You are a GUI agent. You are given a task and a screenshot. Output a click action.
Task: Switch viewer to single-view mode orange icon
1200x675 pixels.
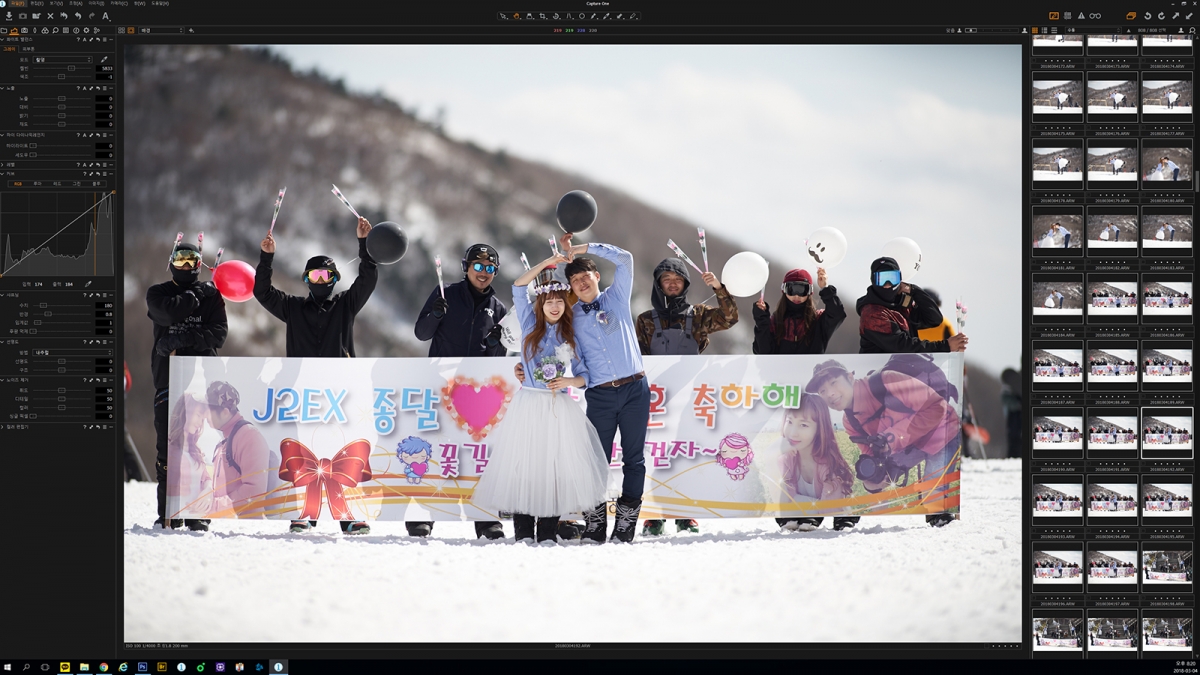point(131,30)
